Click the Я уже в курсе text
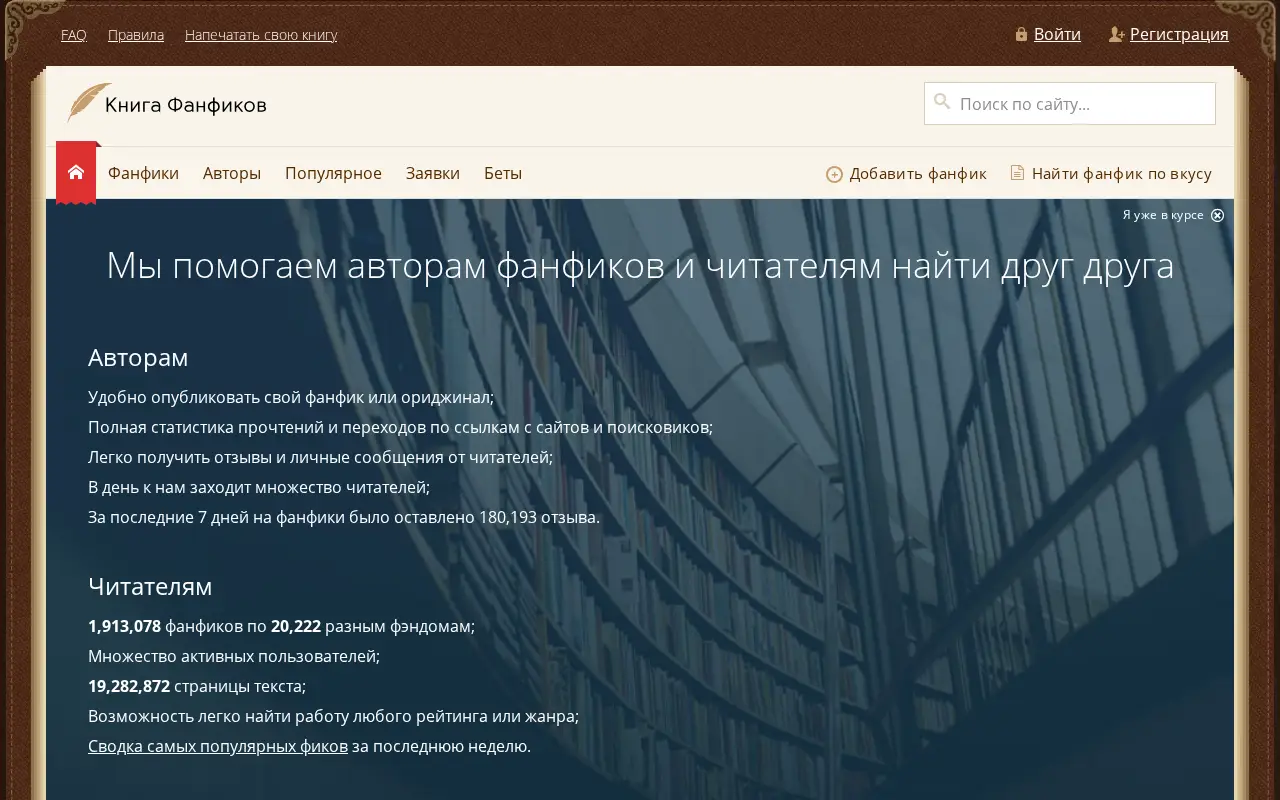This screenshot has height=800, width=1280. click(x=1163, y=215)
